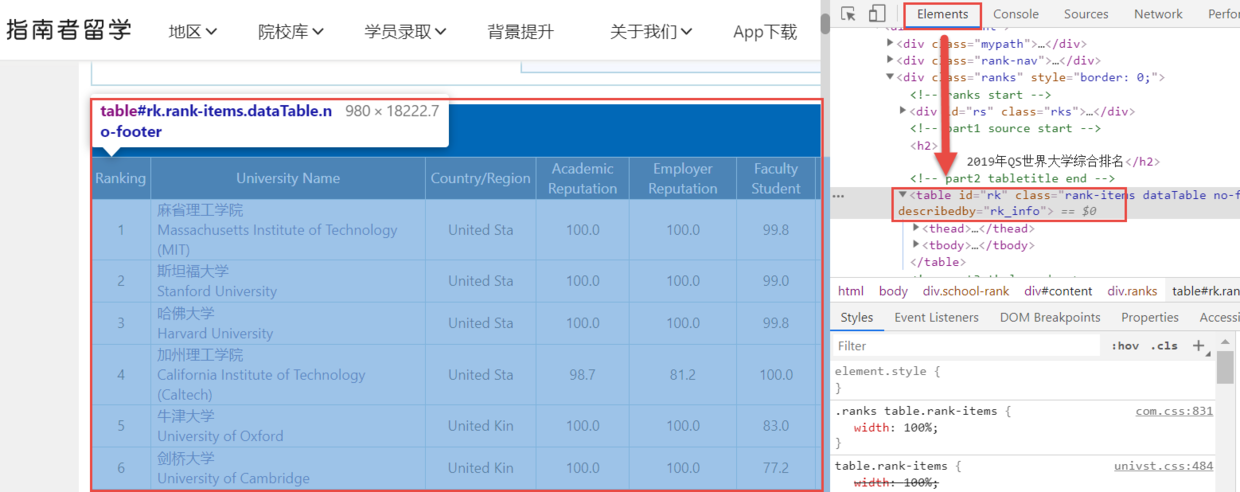Click the 指南者留学 site logo
The height and width of the screenshot is (492, 1240).
pyautogui.click(x=68, y=30)
